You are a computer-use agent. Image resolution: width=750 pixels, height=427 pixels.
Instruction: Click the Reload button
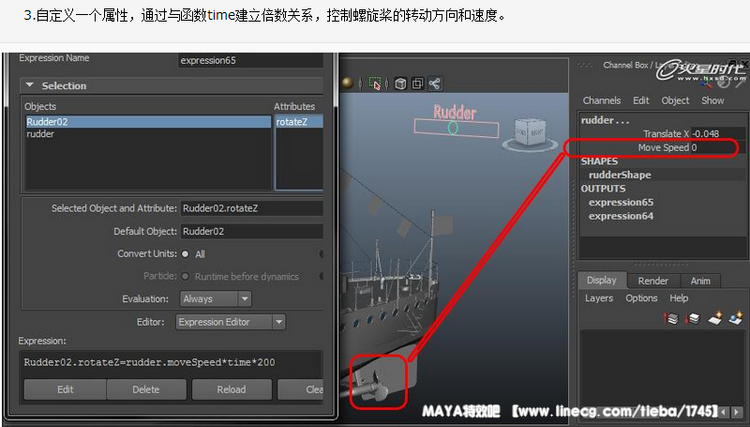tap(231, 389)
